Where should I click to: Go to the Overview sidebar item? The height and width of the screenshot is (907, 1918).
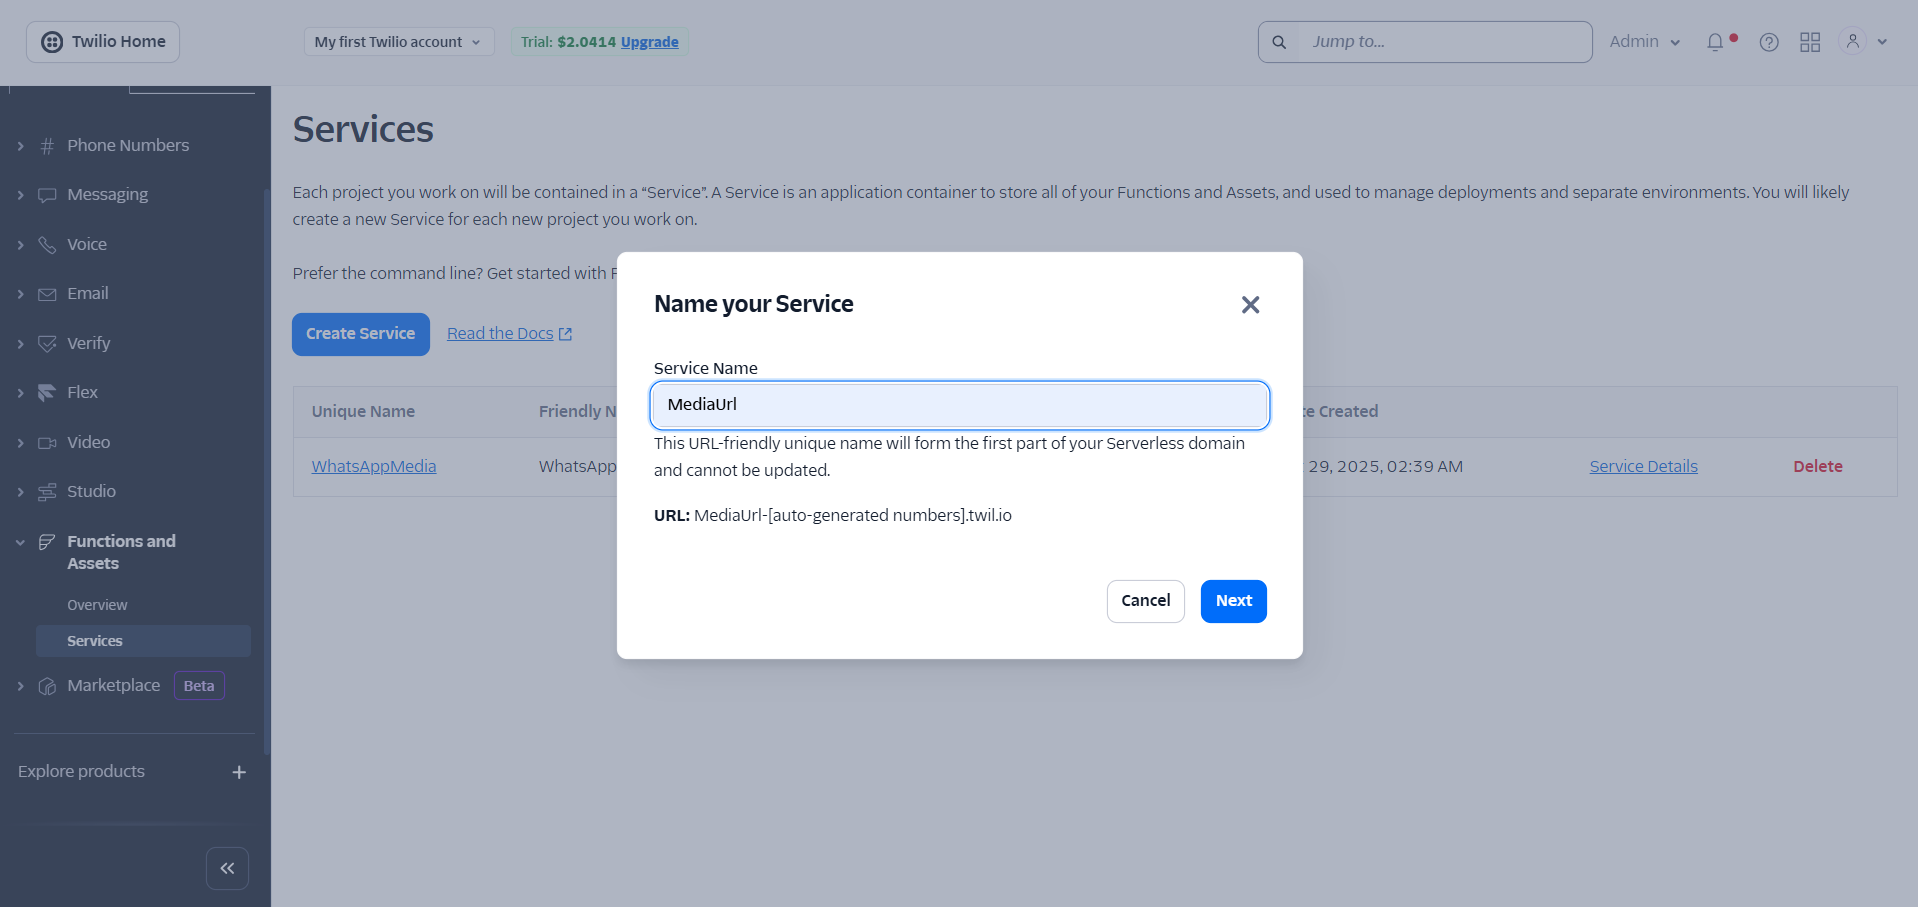point(97,605)
